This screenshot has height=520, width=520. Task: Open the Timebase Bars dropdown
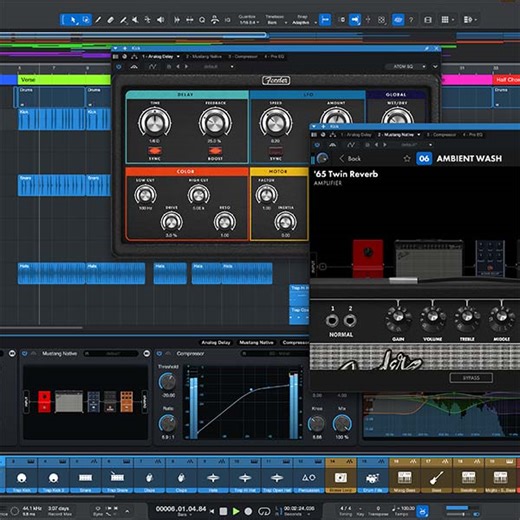[x=276, y=23]
